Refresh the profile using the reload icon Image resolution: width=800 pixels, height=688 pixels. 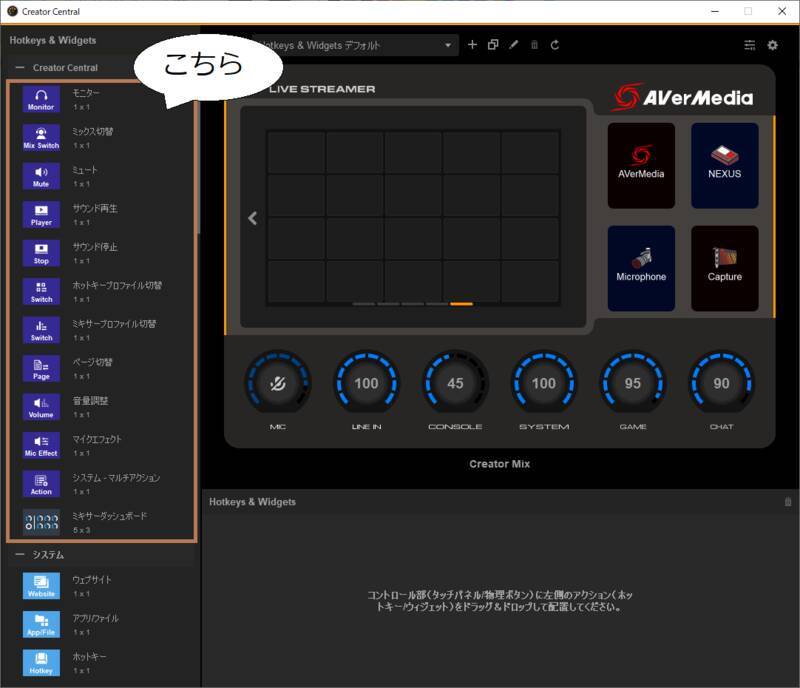pos(554,45)
